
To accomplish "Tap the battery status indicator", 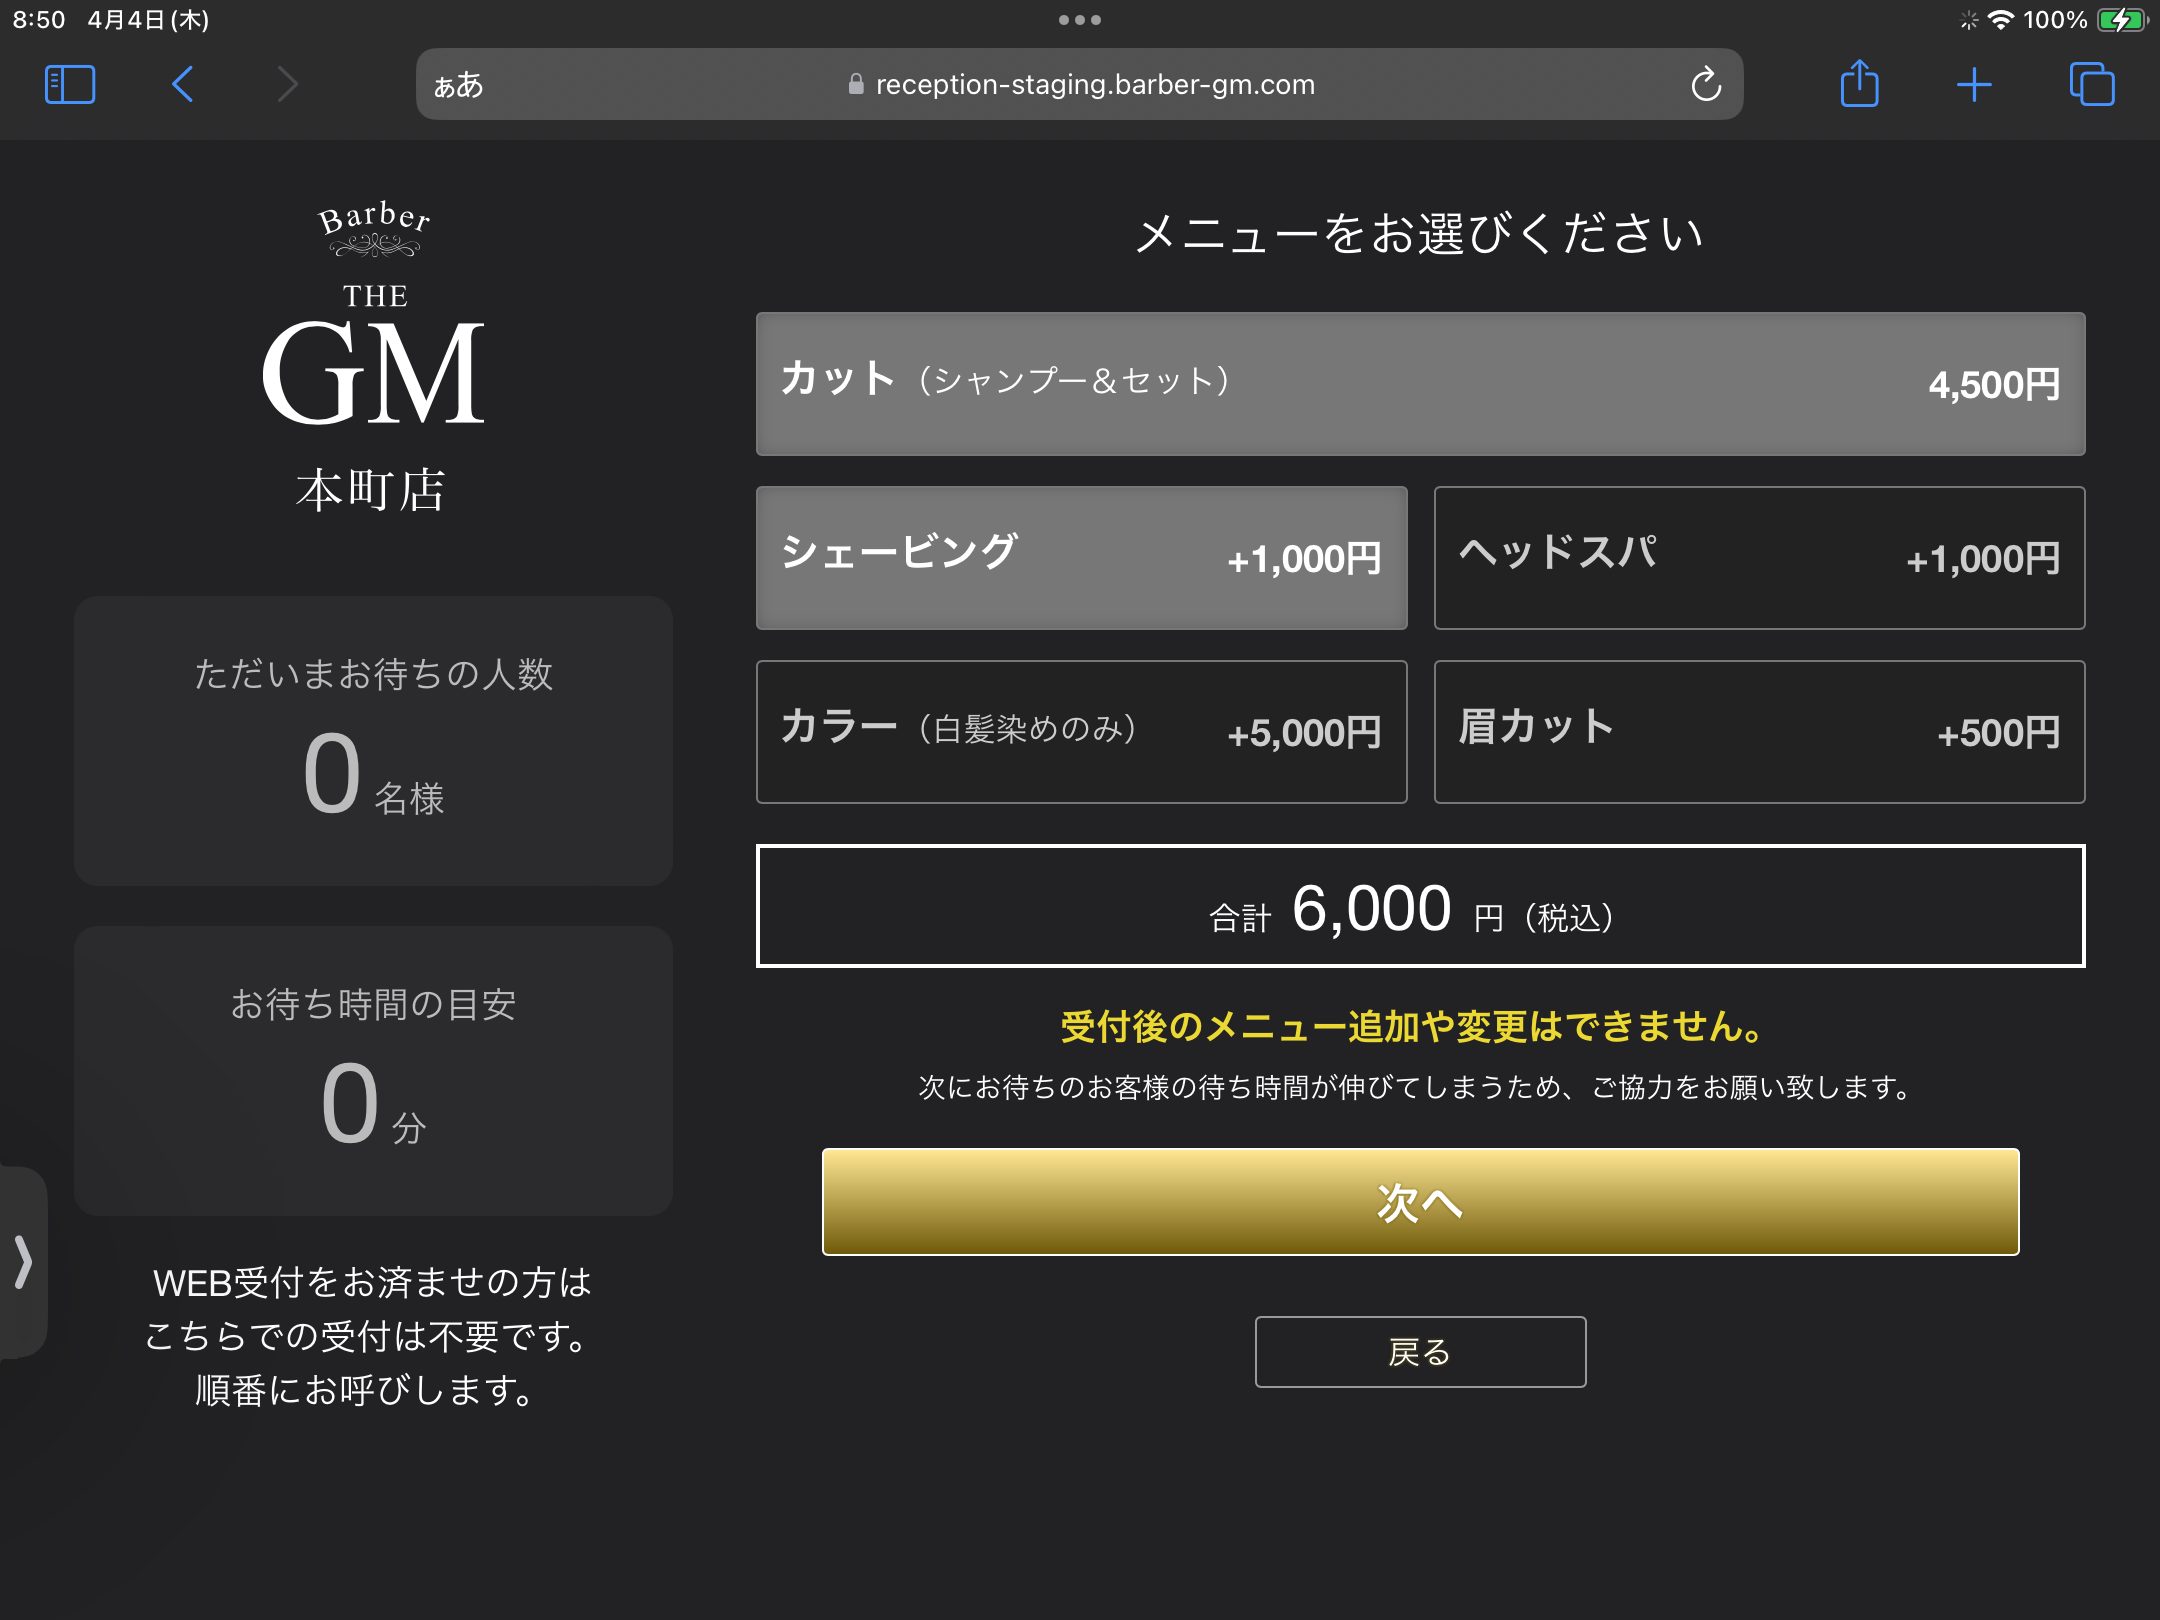I will (2120, 20).
